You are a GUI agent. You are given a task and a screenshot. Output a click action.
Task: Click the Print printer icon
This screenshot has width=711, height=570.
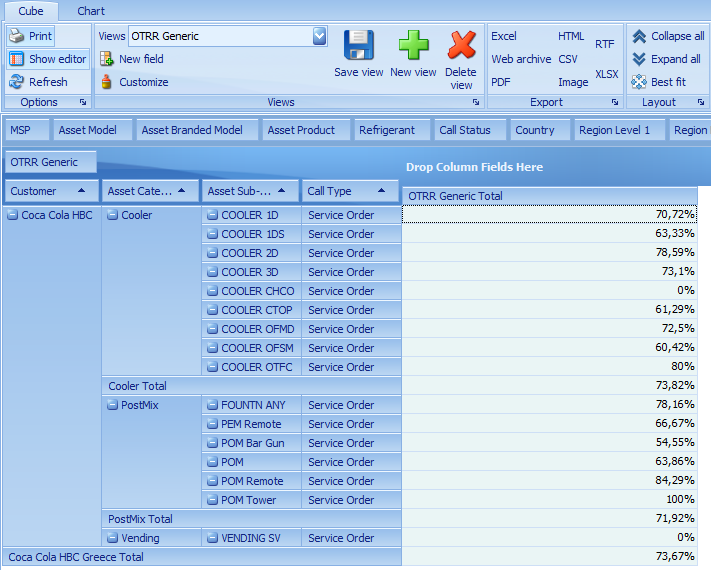17,36
